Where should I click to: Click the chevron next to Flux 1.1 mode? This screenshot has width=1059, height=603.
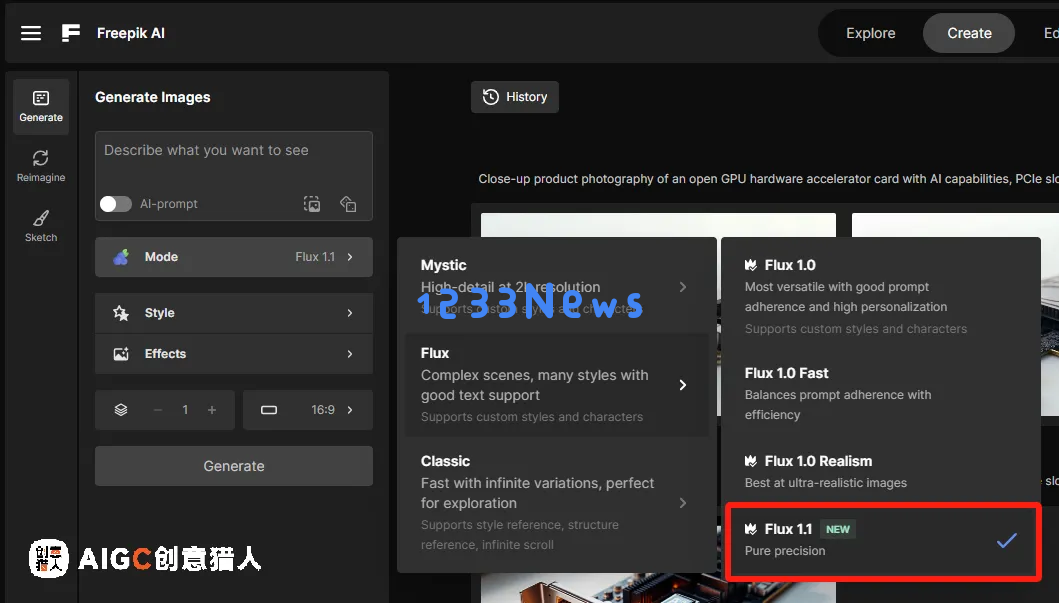pyautogui.click(x=350, y=257)
